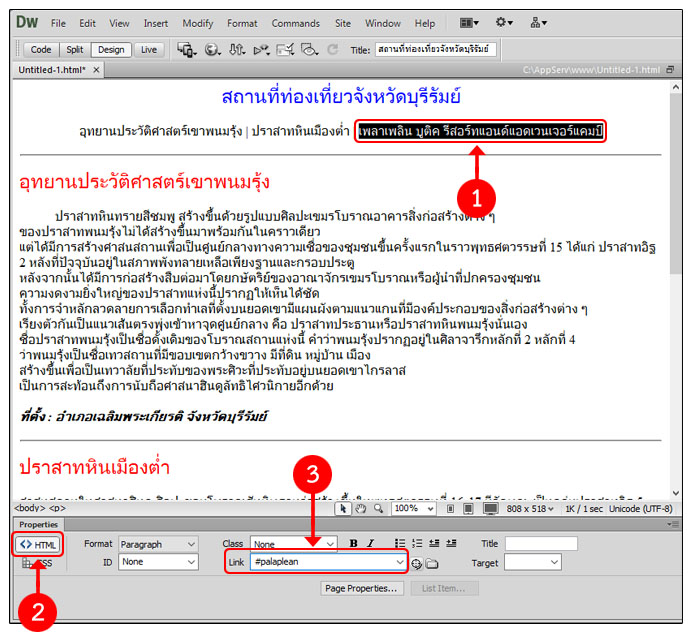Select the Zoom magnifier tool in status bar

tap(377, 509)
